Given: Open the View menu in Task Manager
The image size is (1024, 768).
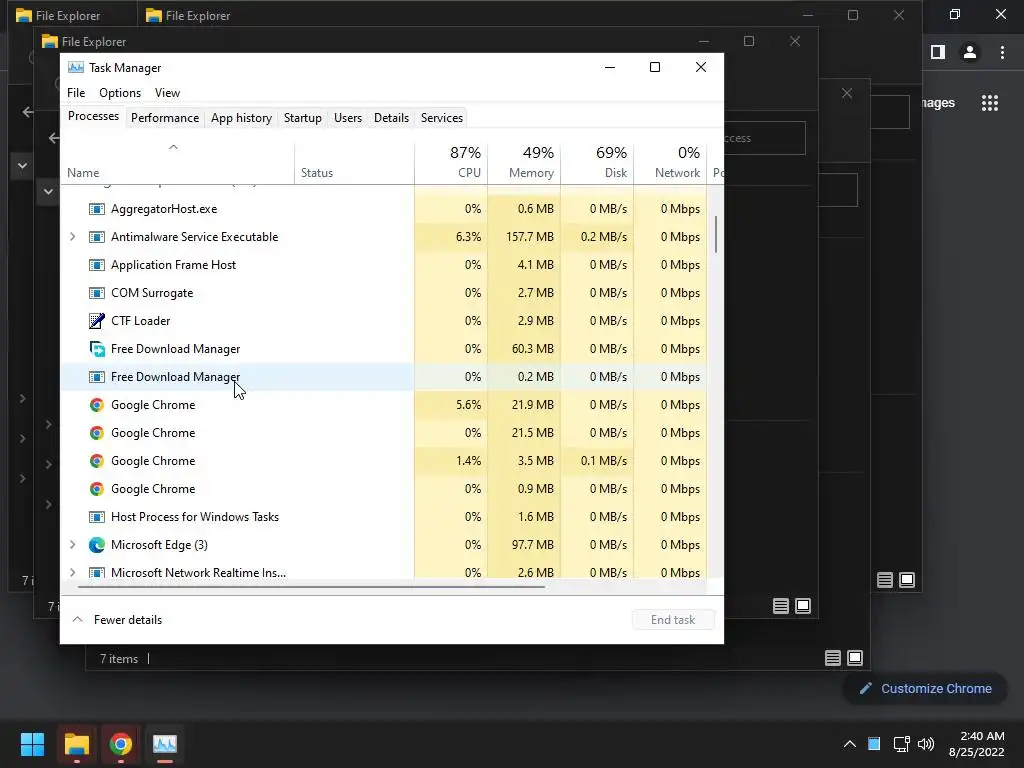Looking at the screenshot, I should [167, 93].
